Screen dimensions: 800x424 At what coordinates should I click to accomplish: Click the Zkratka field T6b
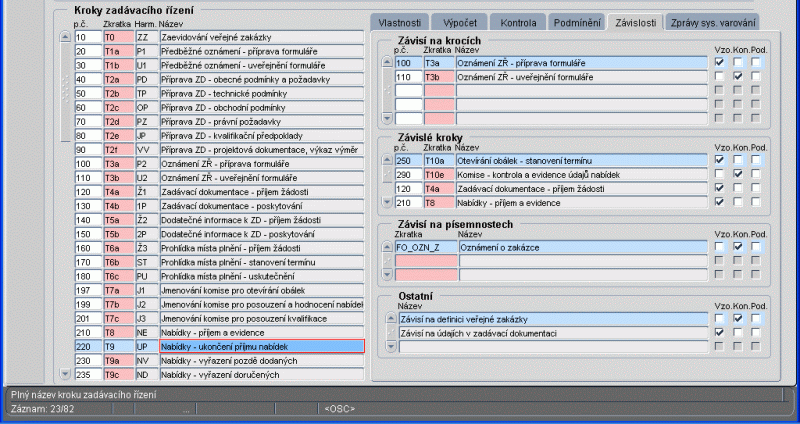pyautogui.click(x=118, y=262)
